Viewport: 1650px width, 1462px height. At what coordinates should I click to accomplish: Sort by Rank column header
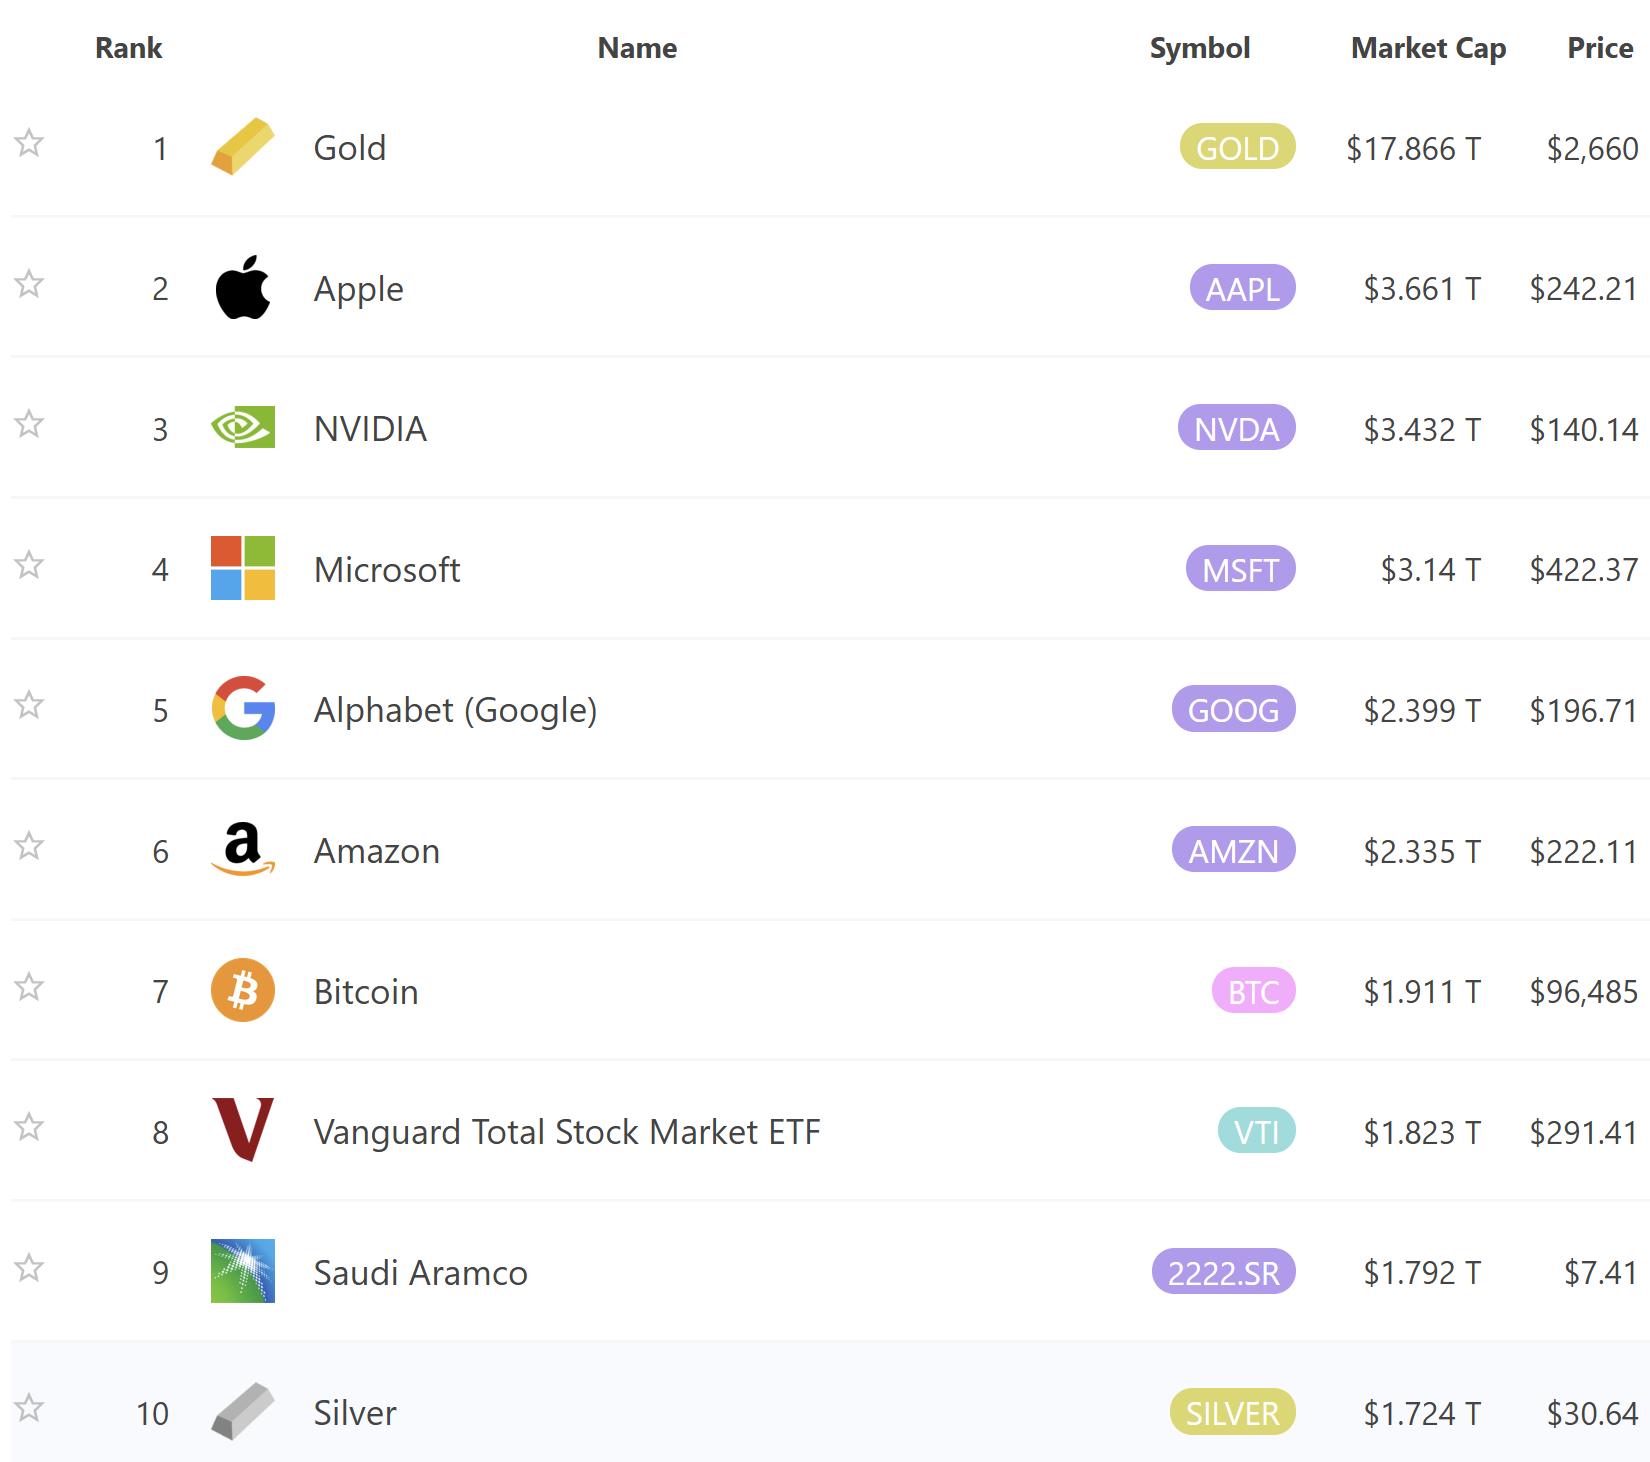[128, 48]
